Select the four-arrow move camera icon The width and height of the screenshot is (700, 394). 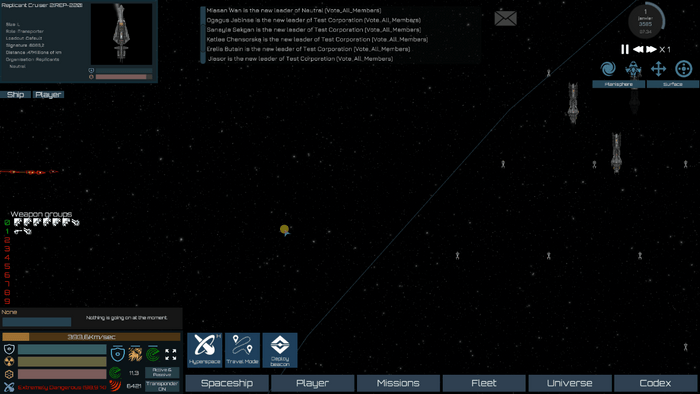tap(658, 69)
